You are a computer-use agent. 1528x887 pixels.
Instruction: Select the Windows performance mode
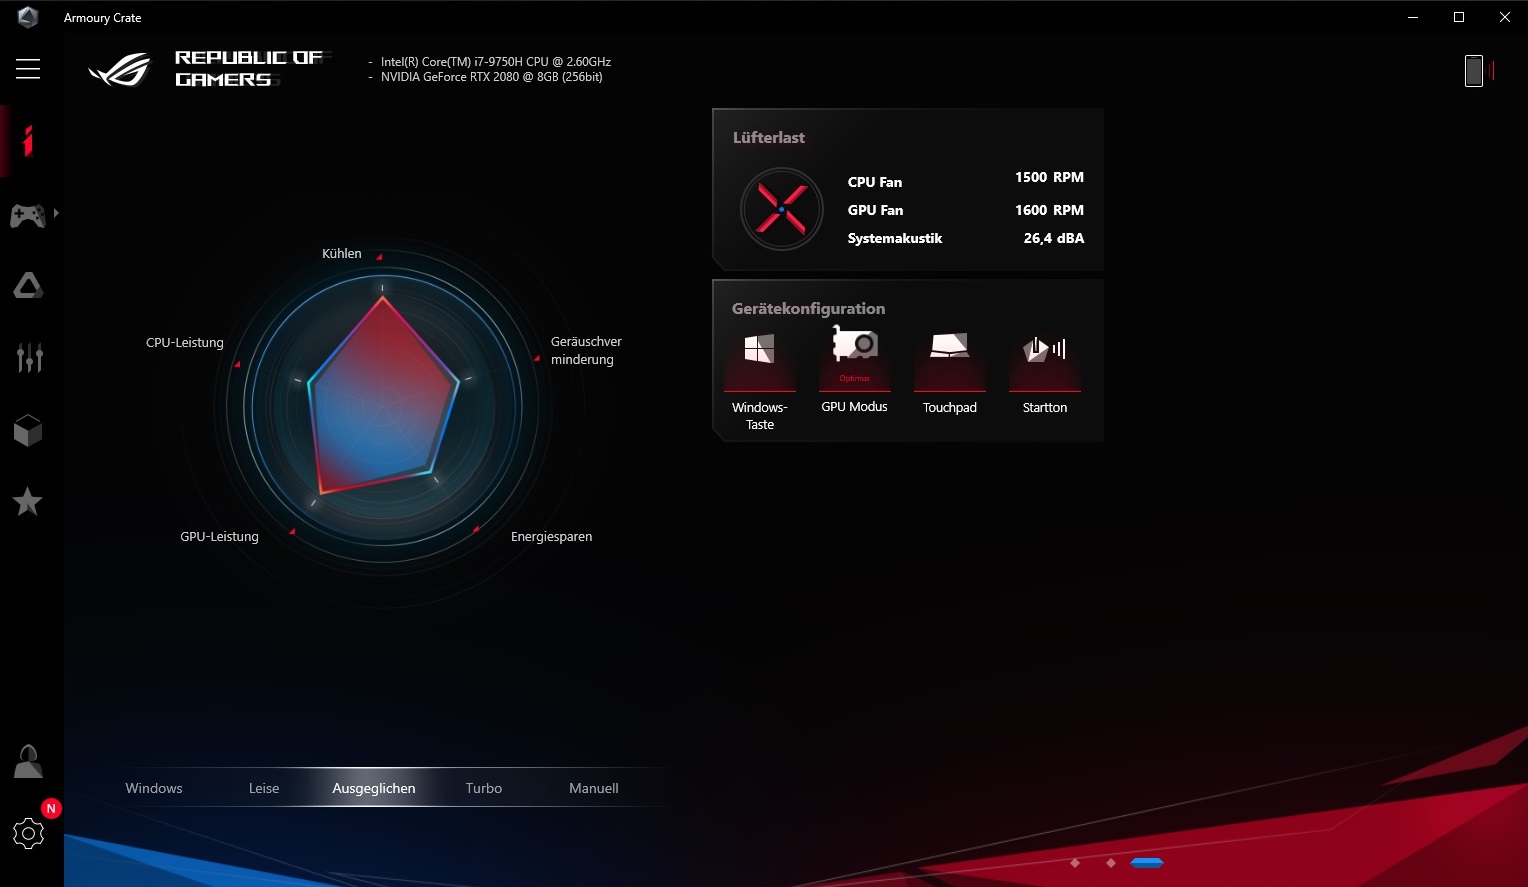click(x=154, y=788)
